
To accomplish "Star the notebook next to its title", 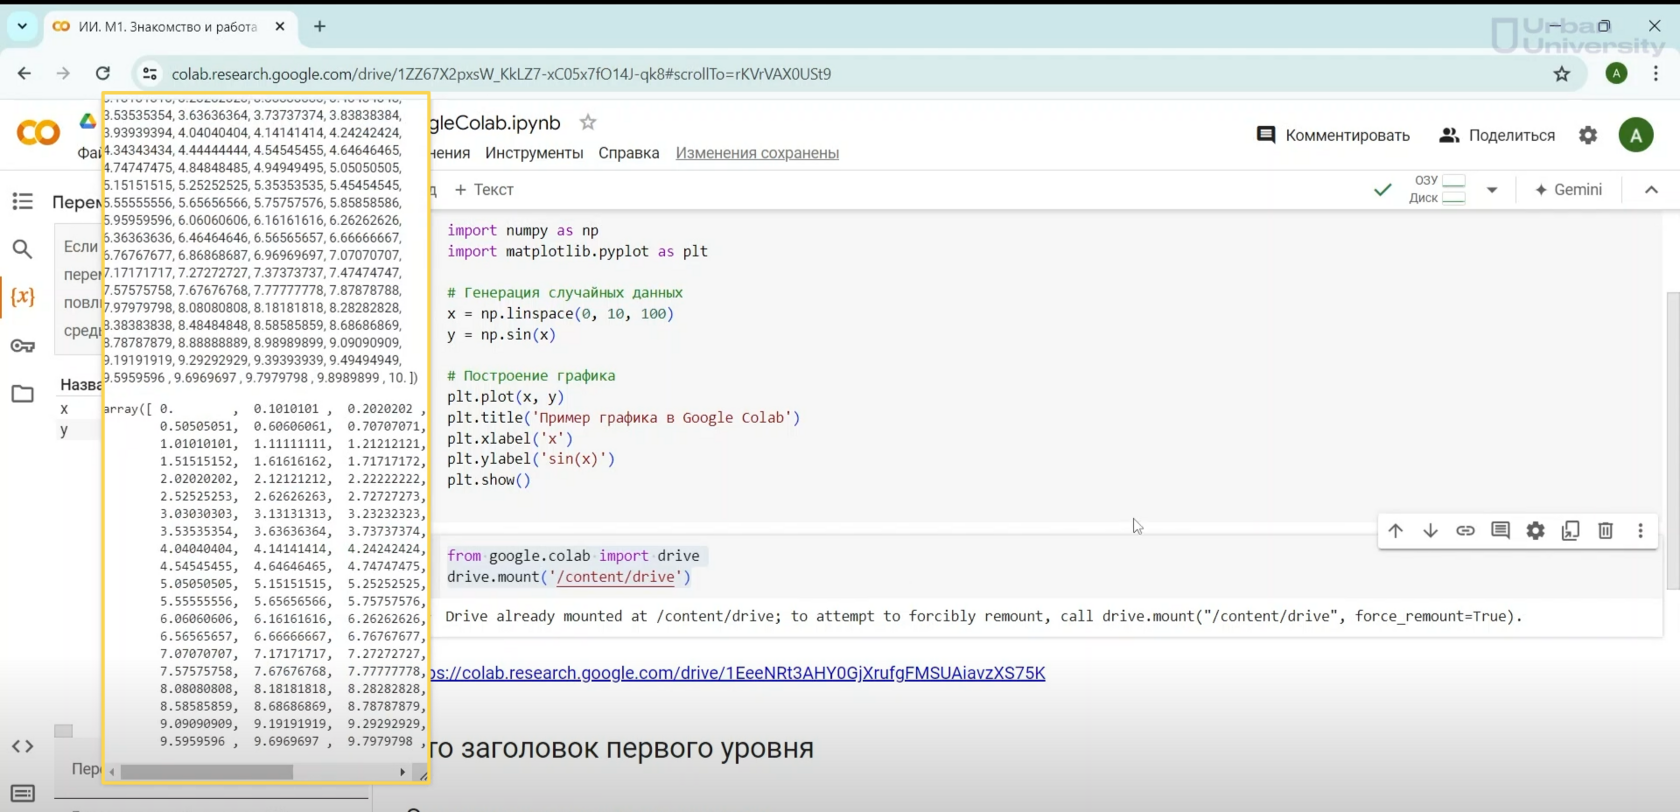I will tap(588, 122).
